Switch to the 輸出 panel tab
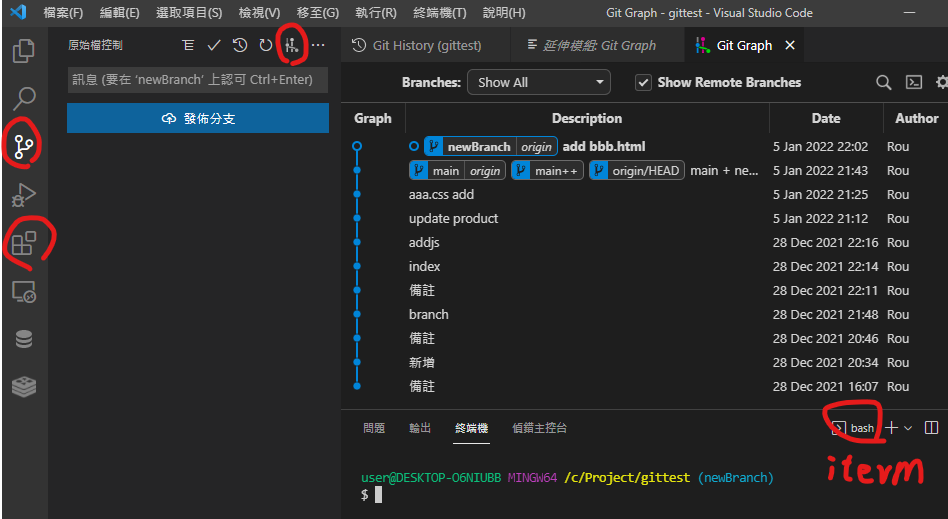This screenshot has height=519, width=948. click(x=420, y=428)
